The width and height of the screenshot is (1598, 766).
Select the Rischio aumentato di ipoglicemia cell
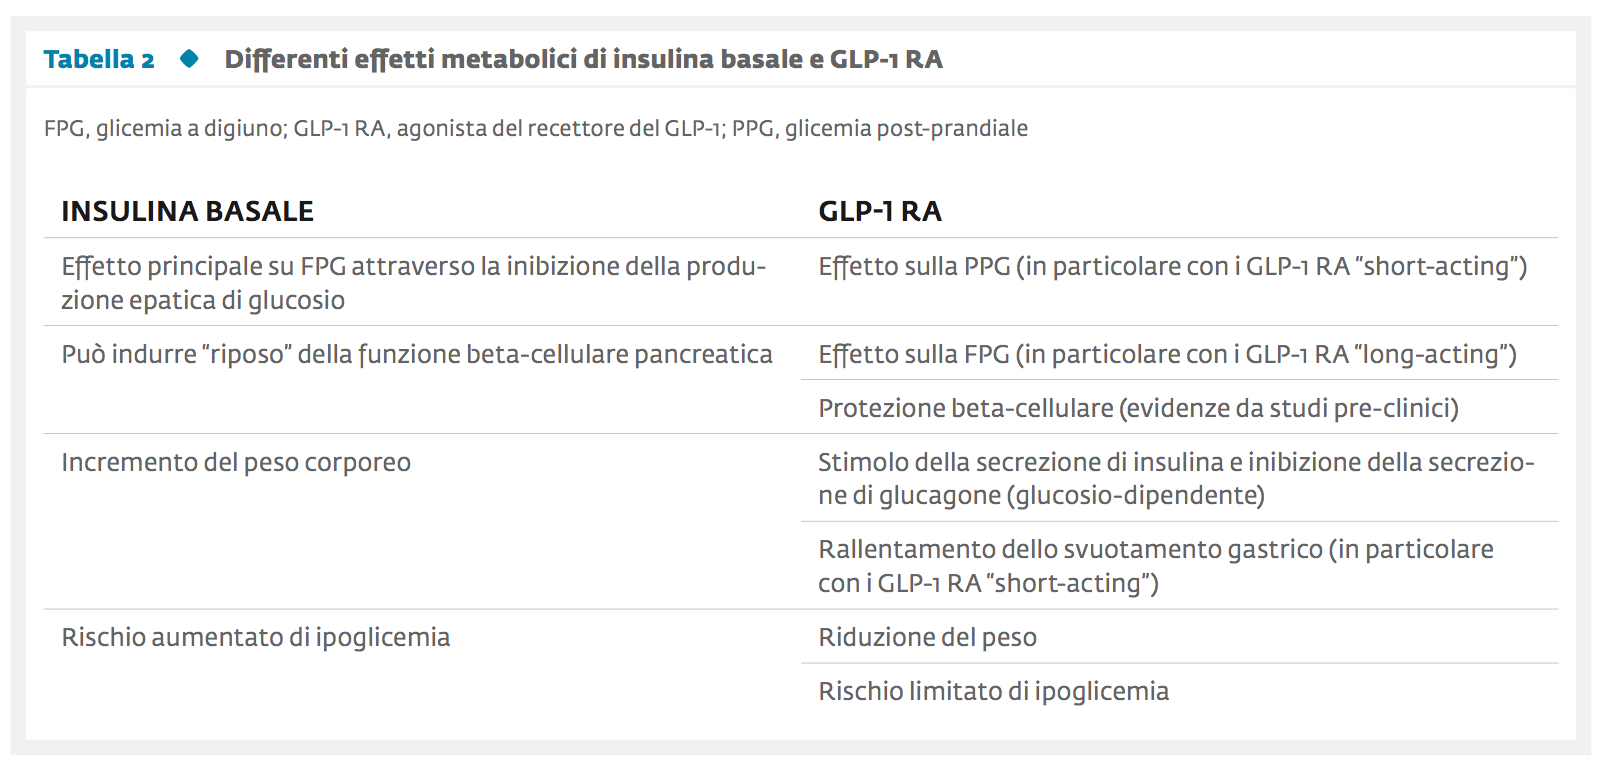[256, 638]
